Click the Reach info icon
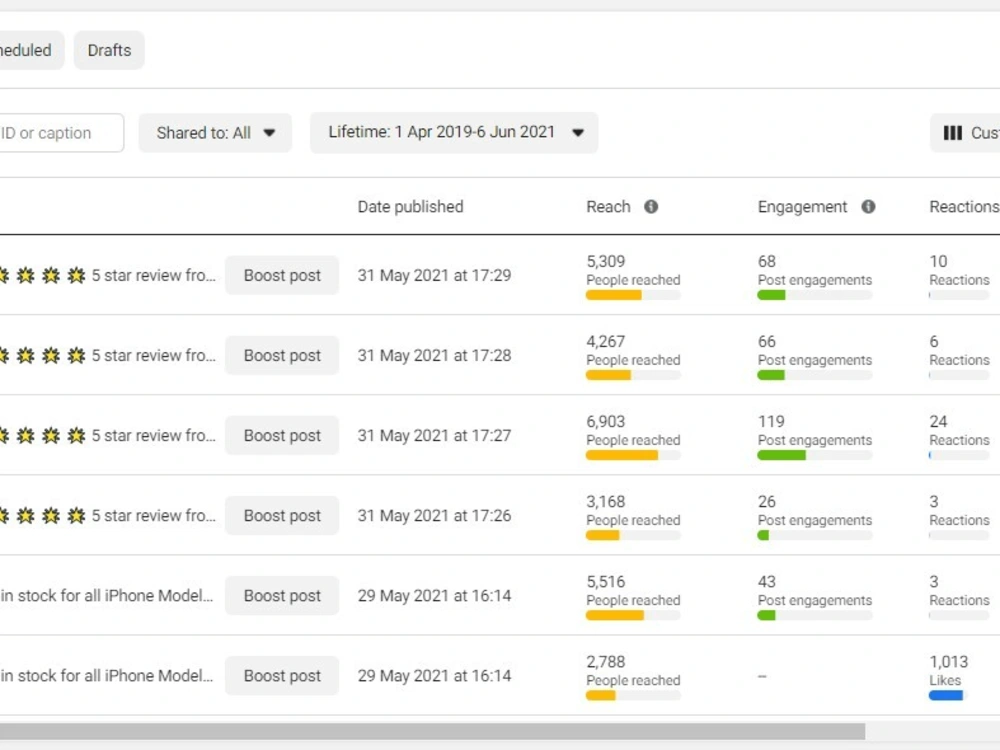Image resolution: width=1000 pixels, height=750 pixels. tap(651, 207)
